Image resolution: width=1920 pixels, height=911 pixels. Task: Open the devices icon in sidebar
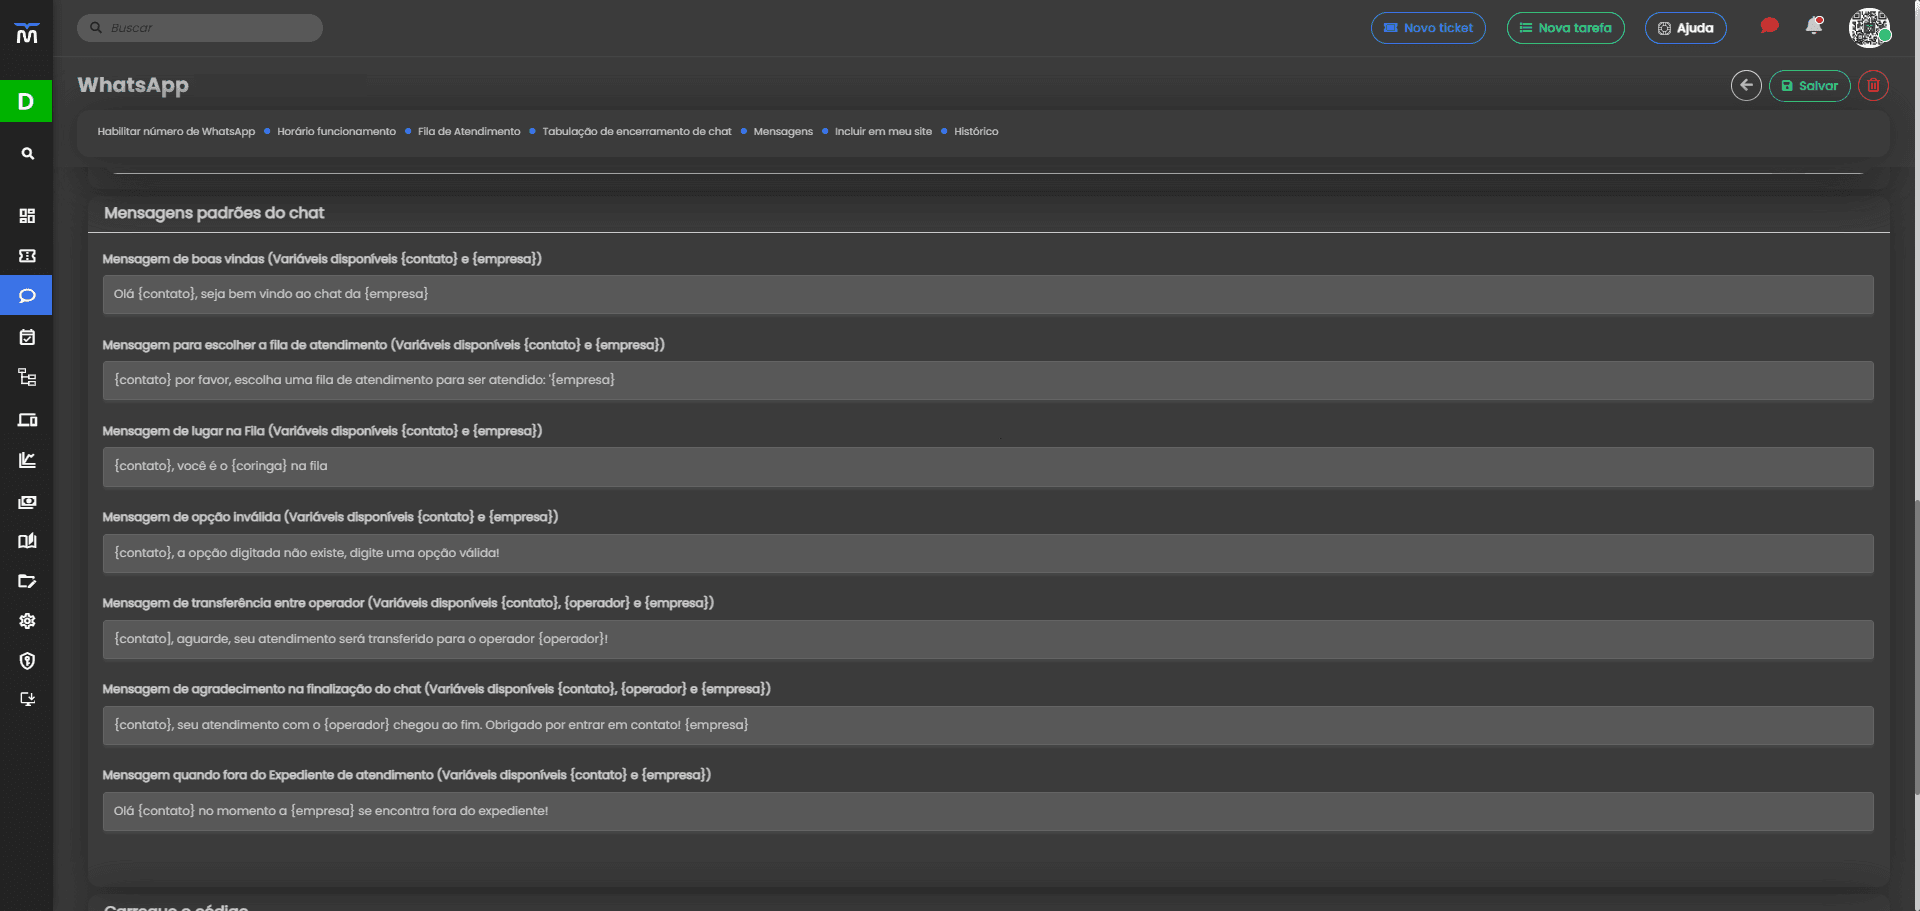(27, 420)
